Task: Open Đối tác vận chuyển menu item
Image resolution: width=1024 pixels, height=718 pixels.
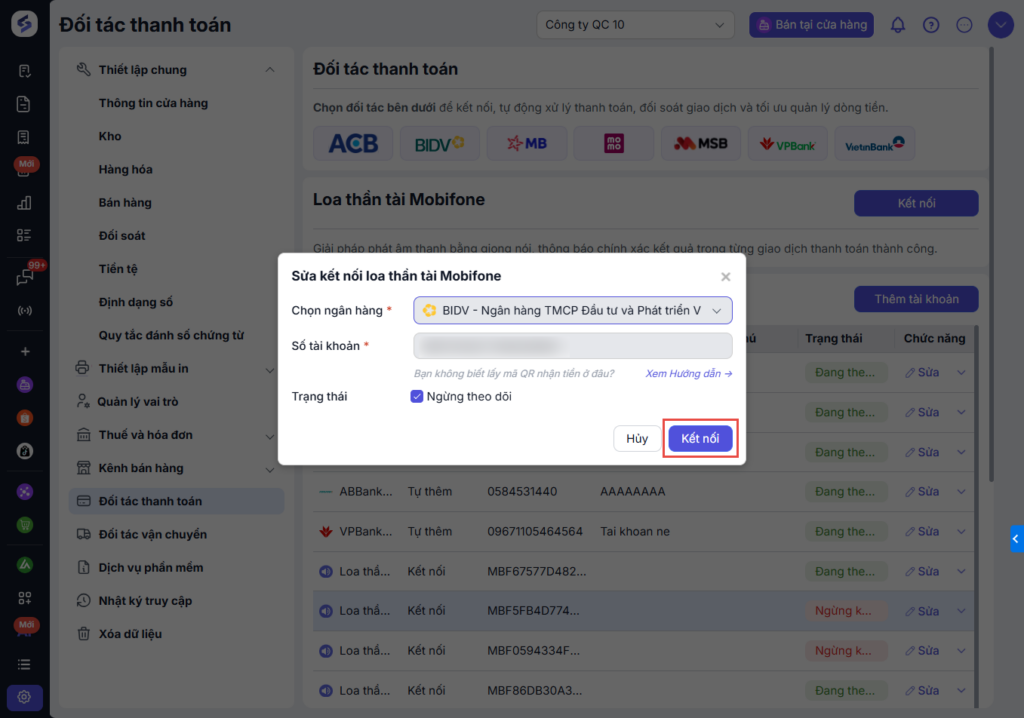Action: pos(152,534)
